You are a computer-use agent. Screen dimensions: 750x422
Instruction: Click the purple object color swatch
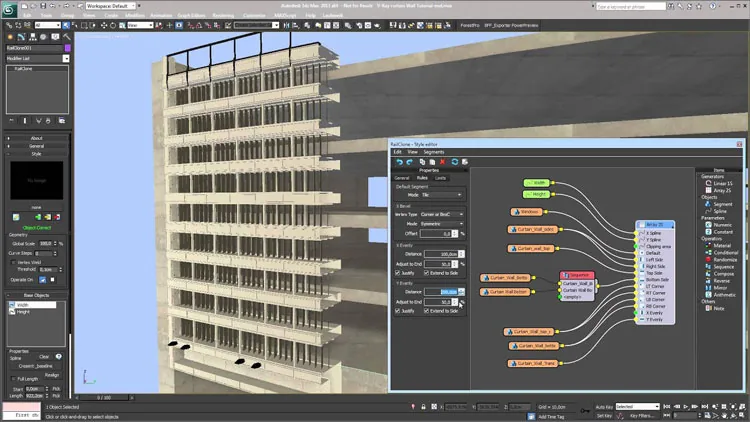(67, 48)
